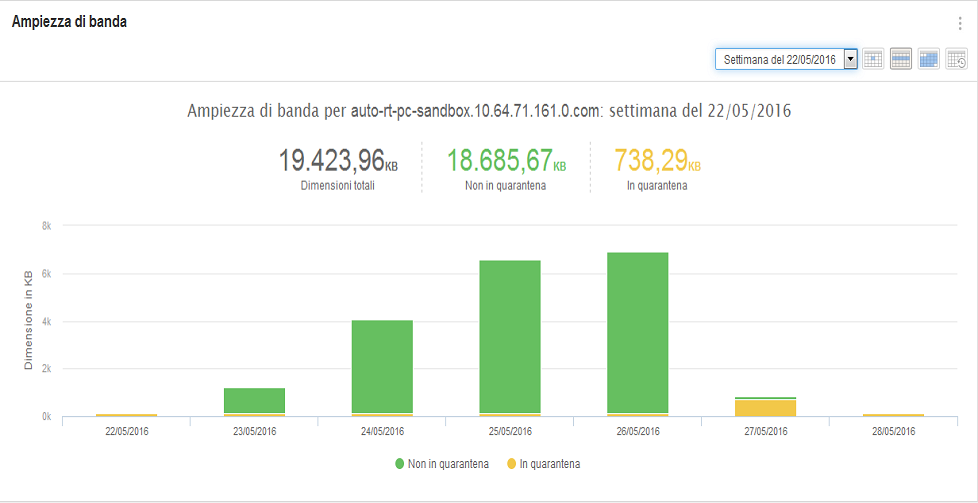Image resolution: width=978 pixels, height=503 pixels.
Task: Click the 28/05/2016 x-axis date label
Action: coord(893,431)
